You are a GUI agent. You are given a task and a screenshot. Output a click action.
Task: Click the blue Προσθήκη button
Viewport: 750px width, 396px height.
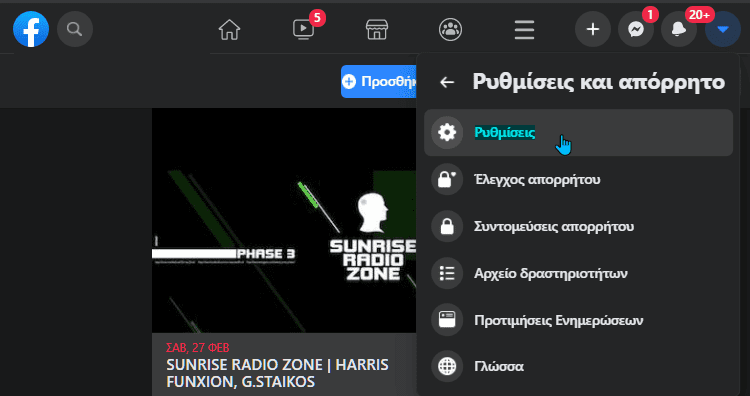(x=379, y=82)
